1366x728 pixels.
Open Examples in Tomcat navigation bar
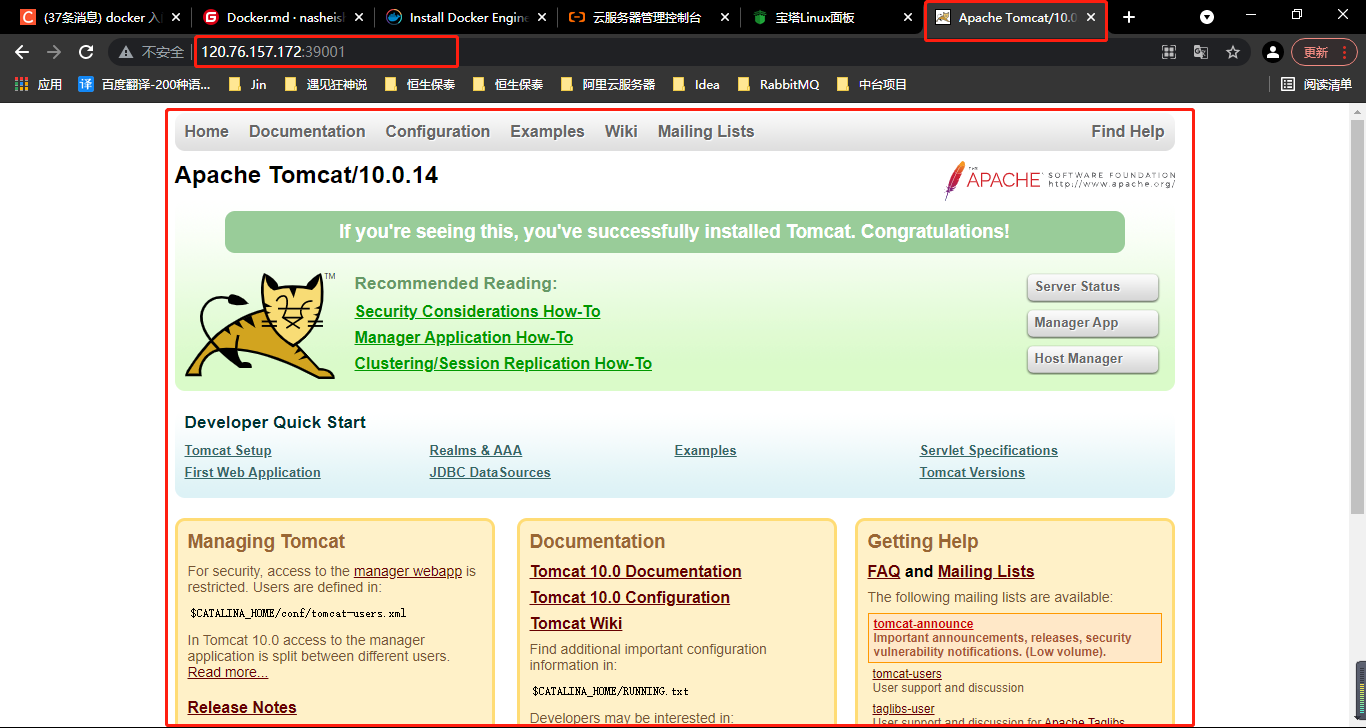547,131
